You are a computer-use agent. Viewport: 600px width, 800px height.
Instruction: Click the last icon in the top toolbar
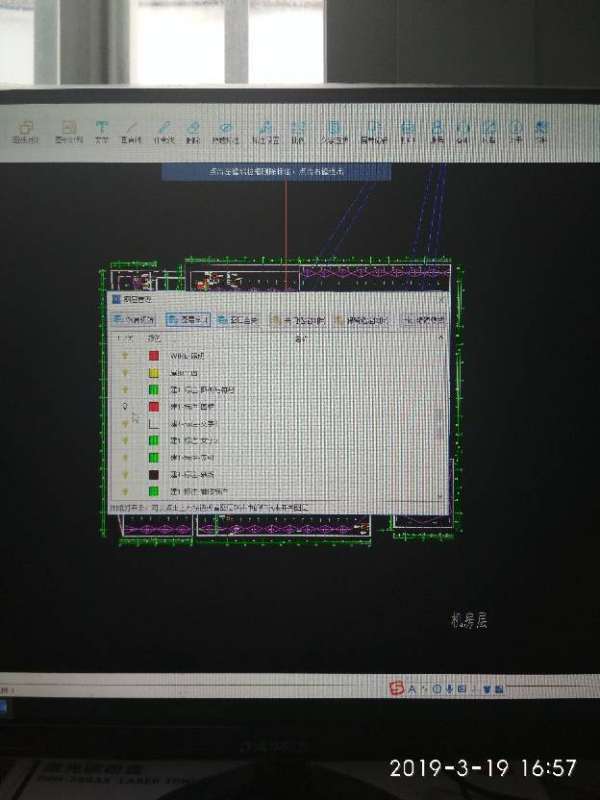point(541,131)
